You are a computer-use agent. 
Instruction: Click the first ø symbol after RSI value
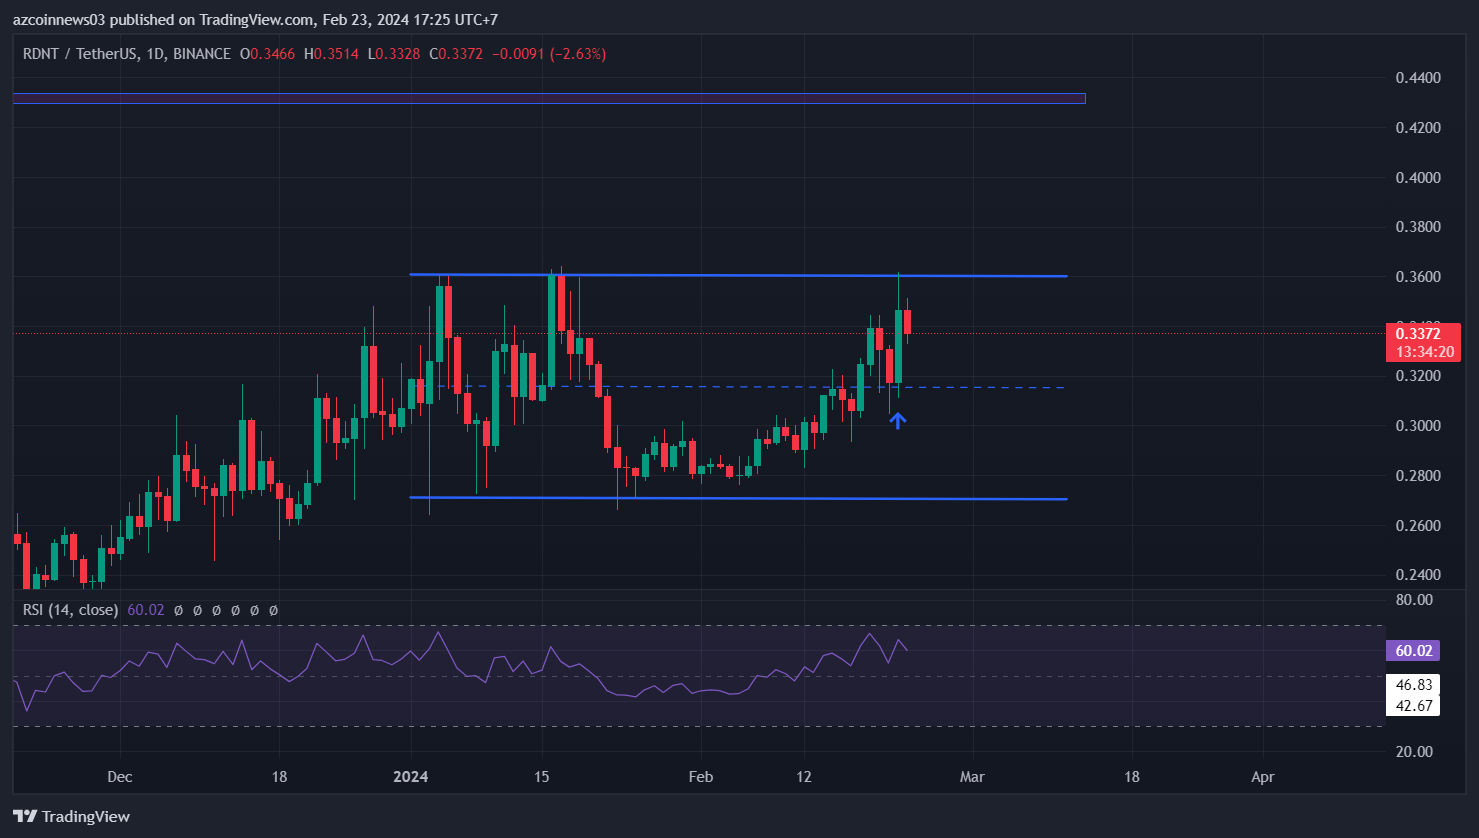pyautogui.click(x=178, y=610)
